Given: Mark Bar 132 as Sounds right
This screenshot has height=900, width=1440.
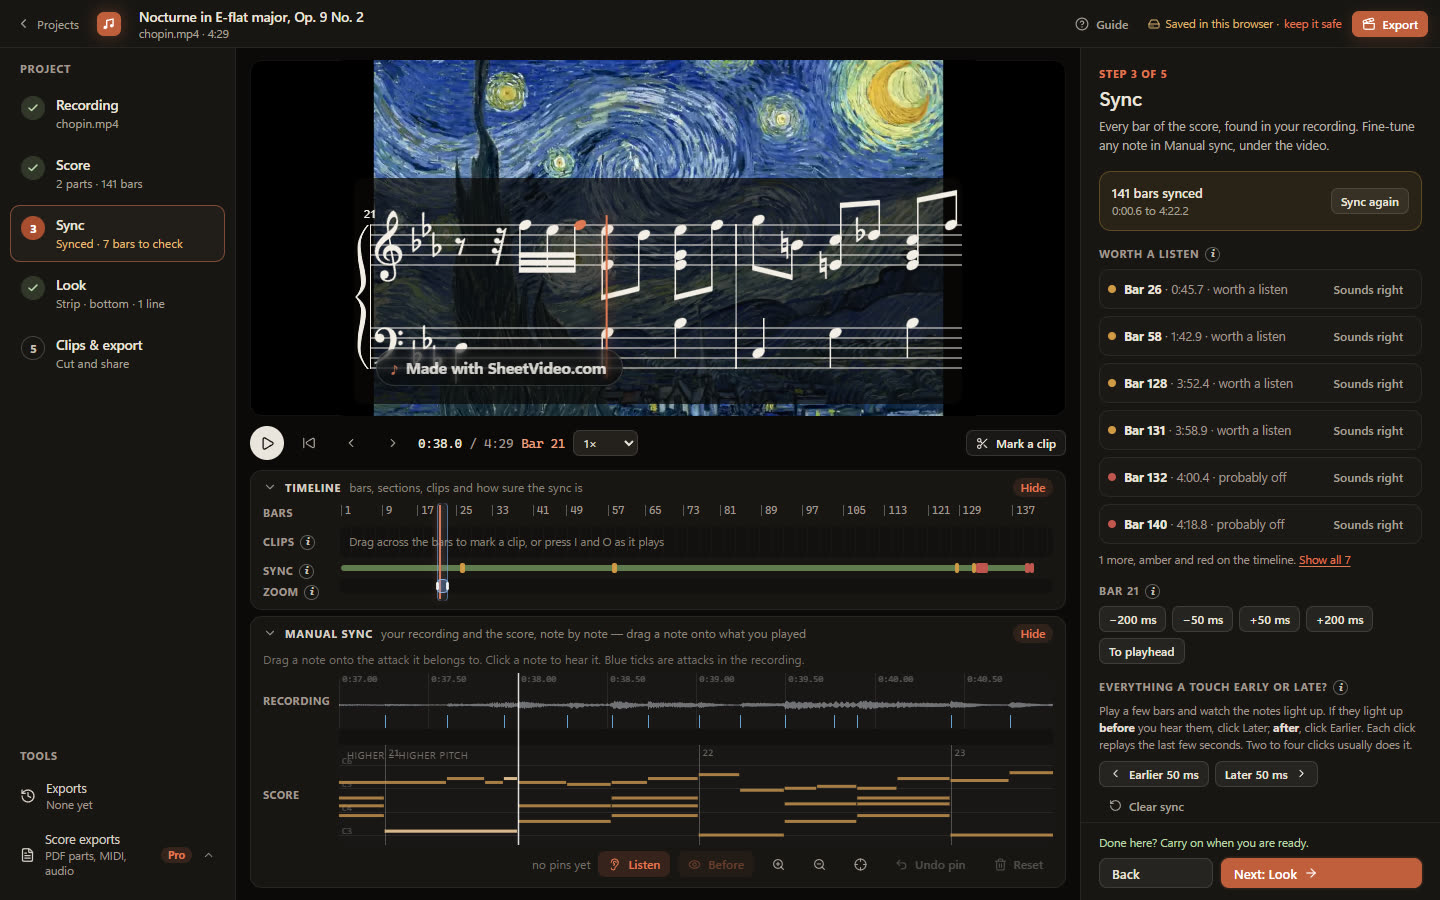Looking at the screenshot, I should [1368, 478].
